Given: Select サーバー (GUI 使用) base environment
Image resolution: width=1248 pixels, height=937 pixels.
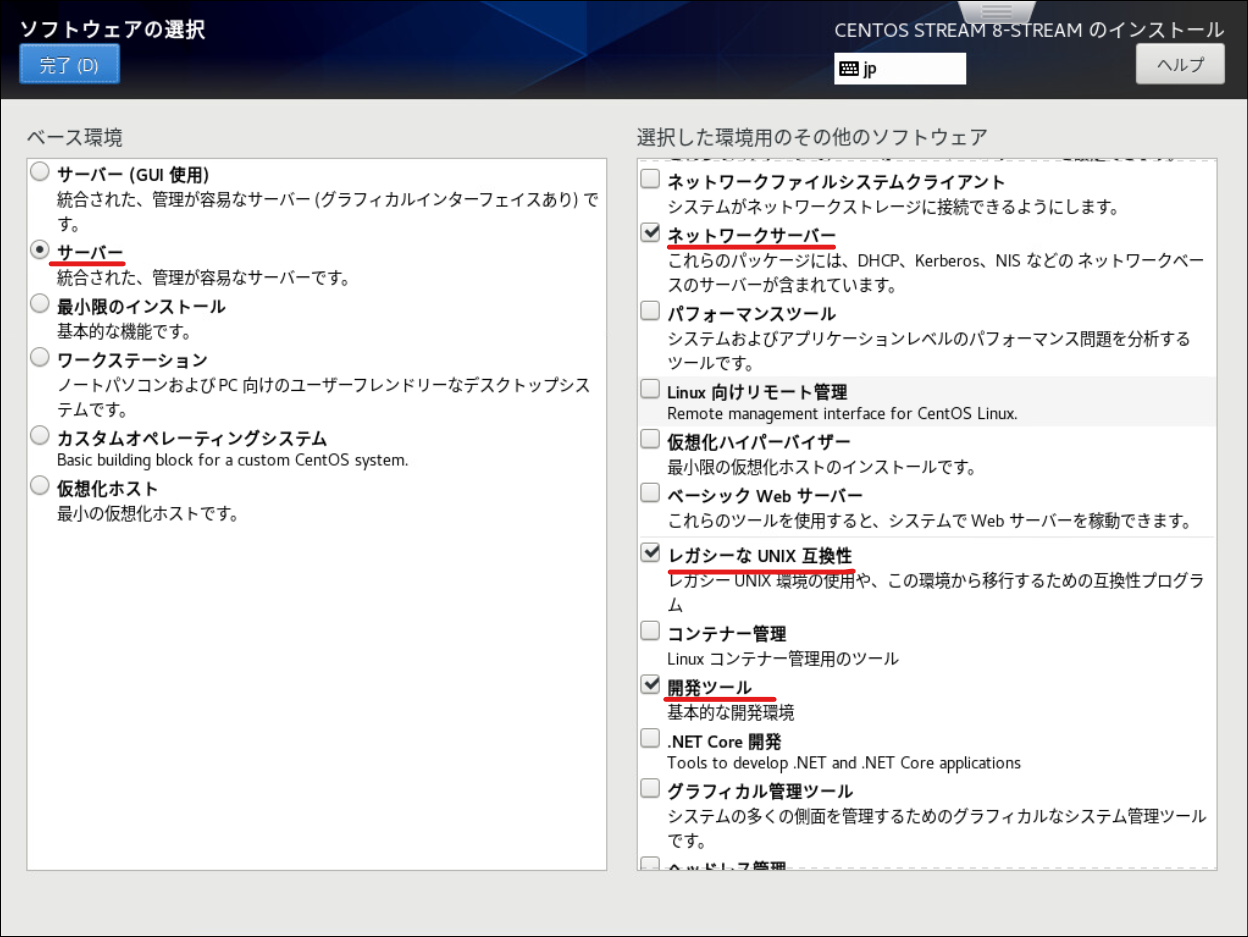Looking at the screenshot, I should pos(40,172).
